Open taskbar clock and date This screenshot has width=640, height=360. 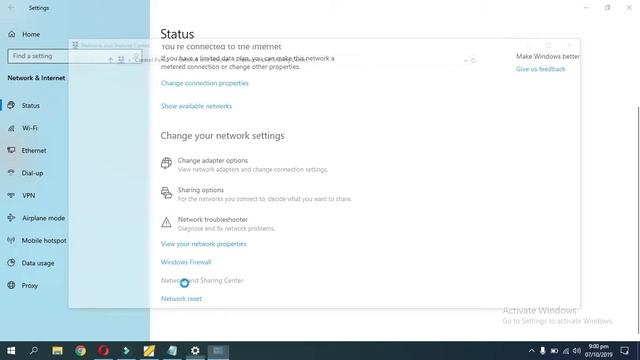pyautogui.click(x=598, y=351)
